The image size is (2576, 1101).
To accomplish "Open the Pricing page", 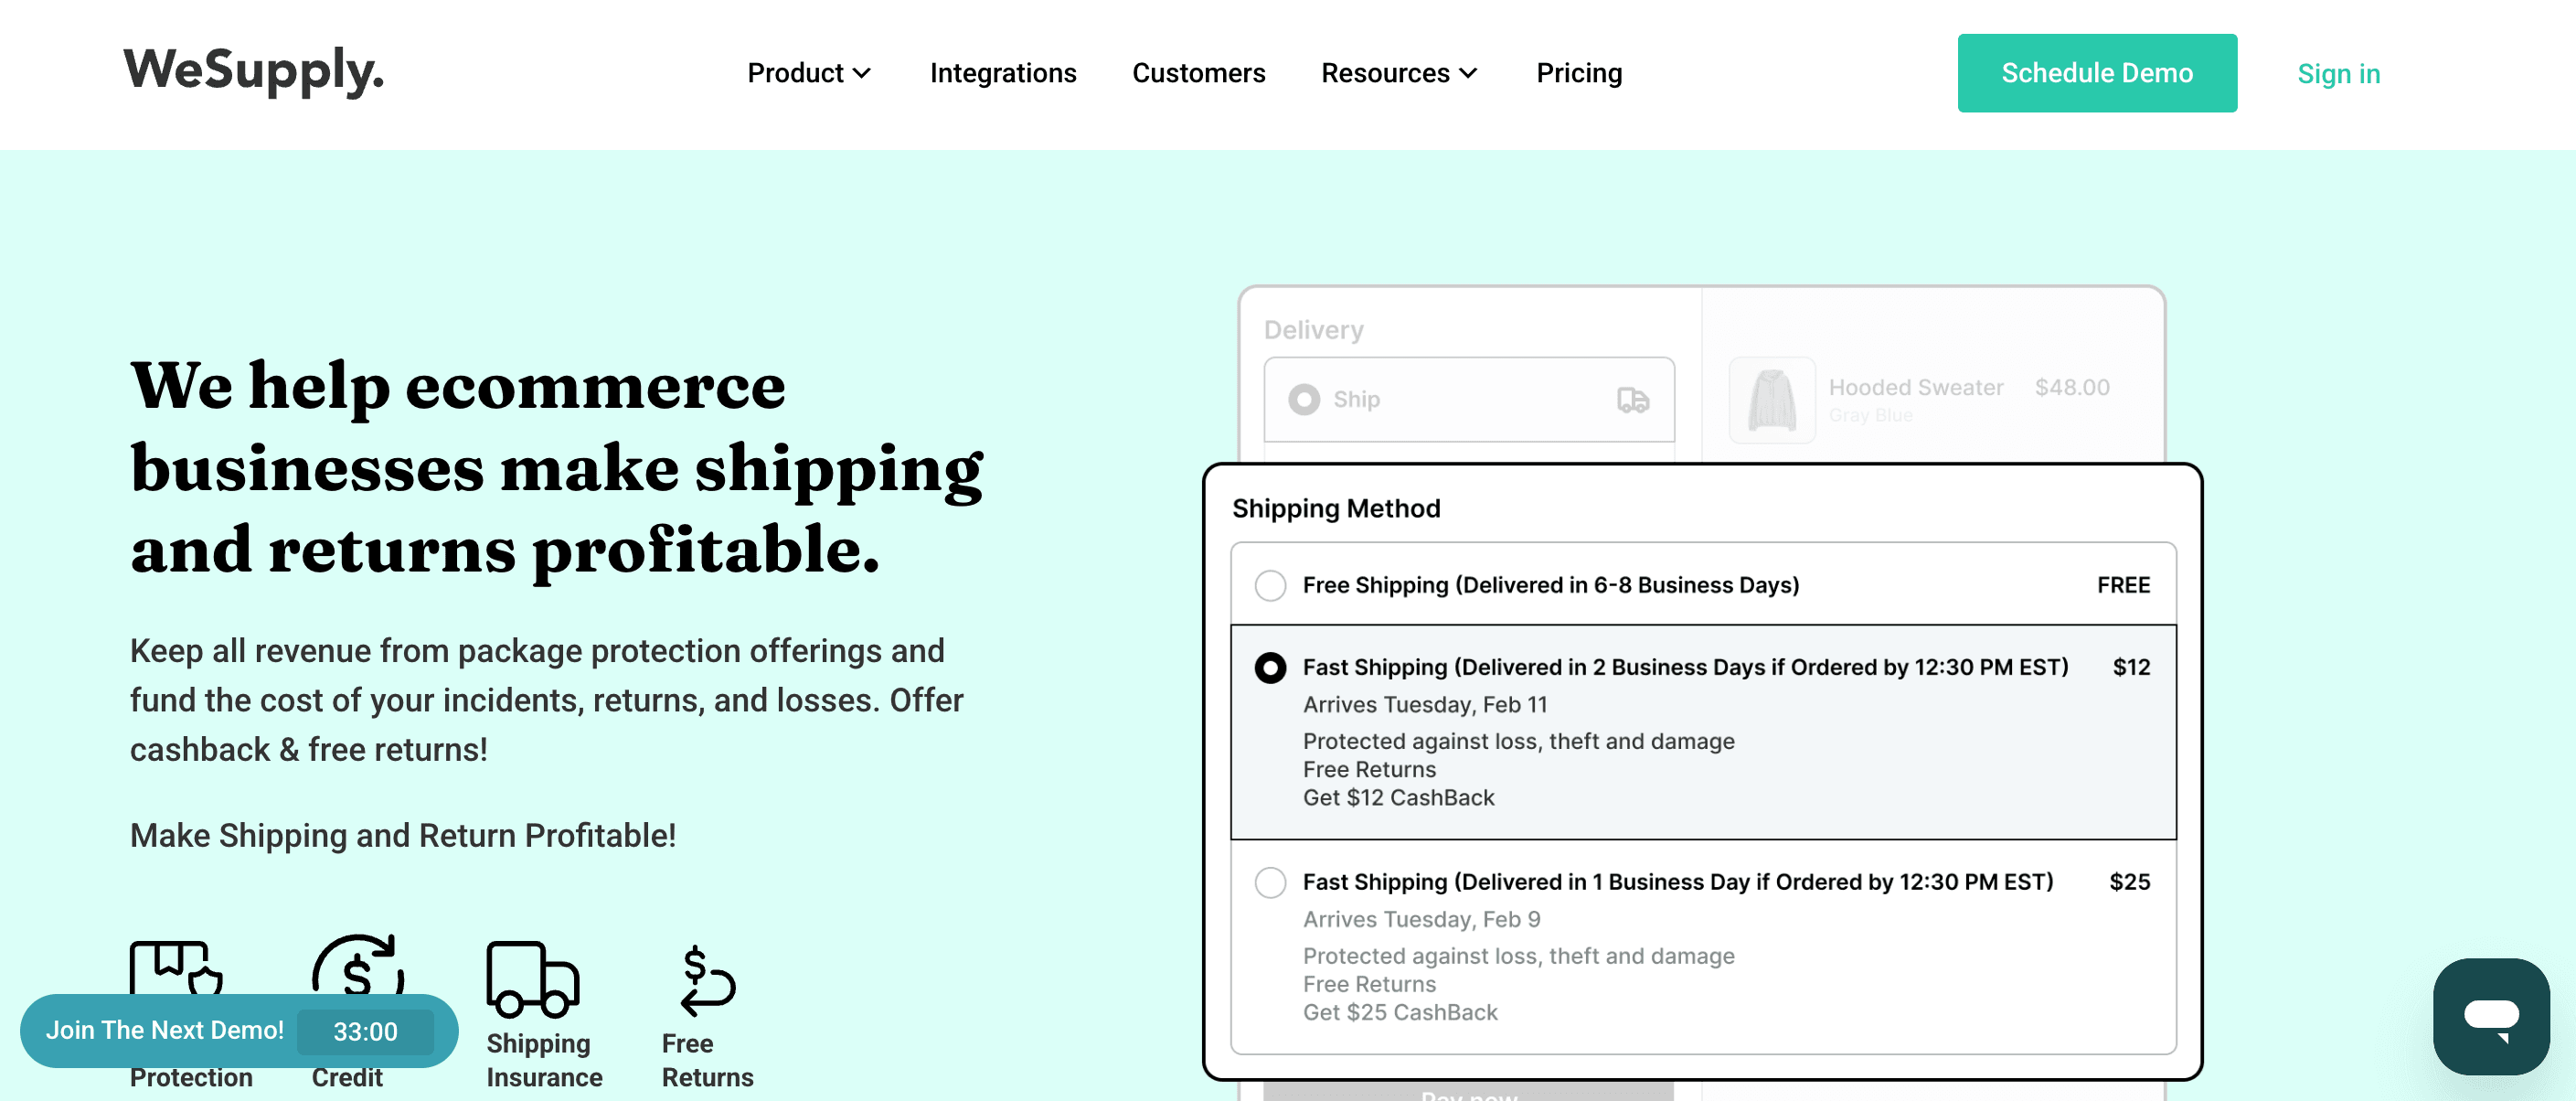I will click(x=1578, y=73).
